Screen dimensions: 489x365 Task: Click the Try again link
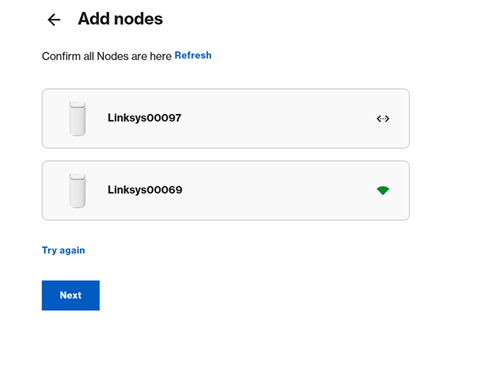(63, 250)
